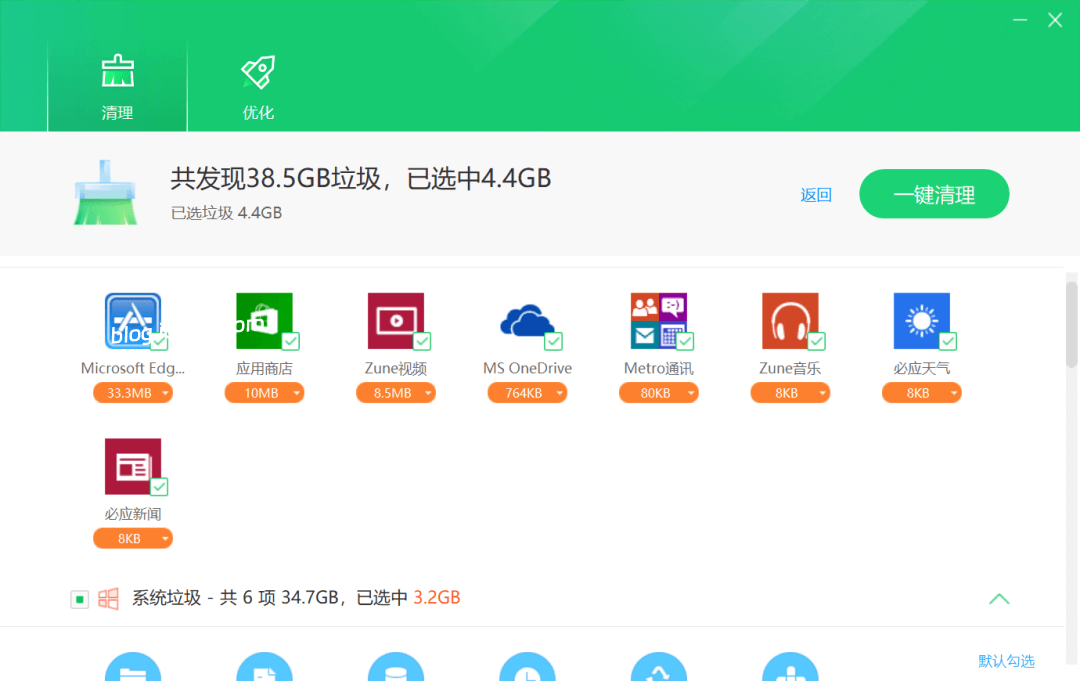Select the Zune视频 app icon
Viewport: 1080px width, 681px height.
click(x=396, y=320)
